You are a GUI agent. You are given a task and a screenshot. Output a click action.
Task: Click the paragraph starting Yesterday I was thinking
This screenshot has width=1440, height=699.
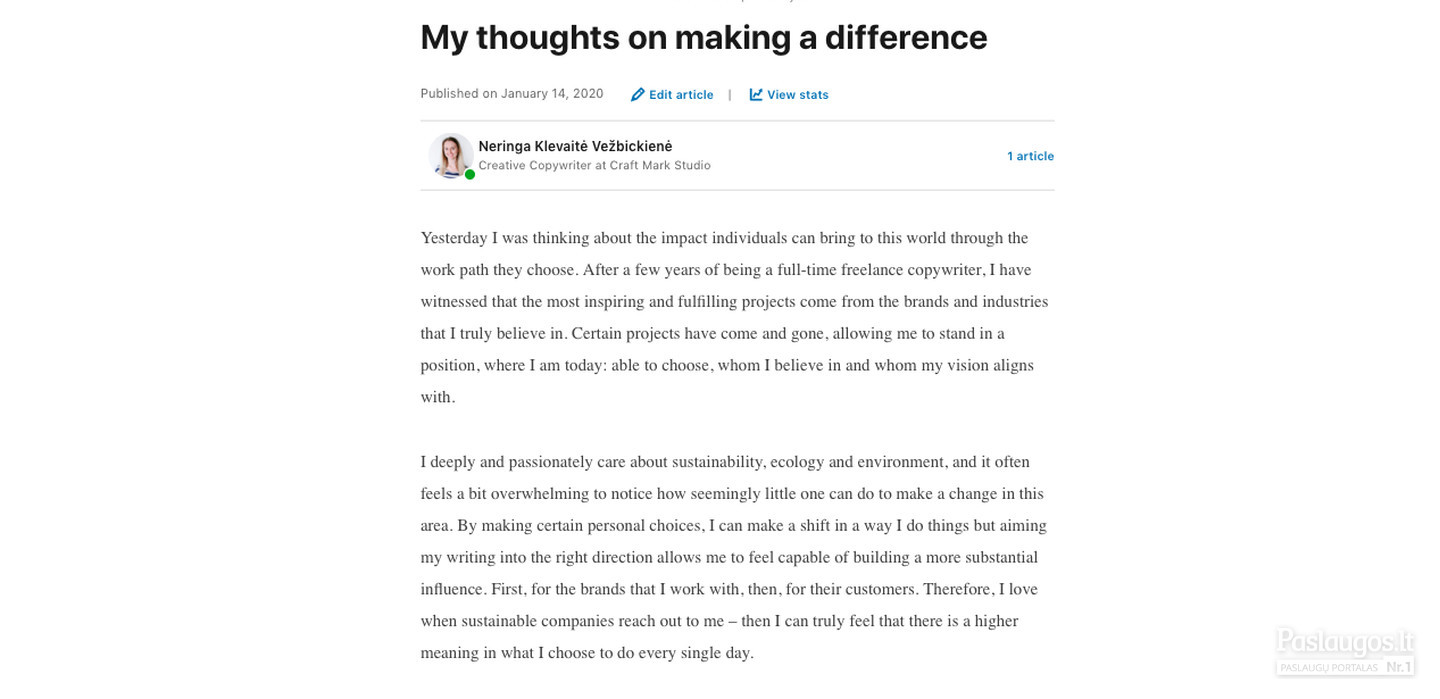(735, 317)
